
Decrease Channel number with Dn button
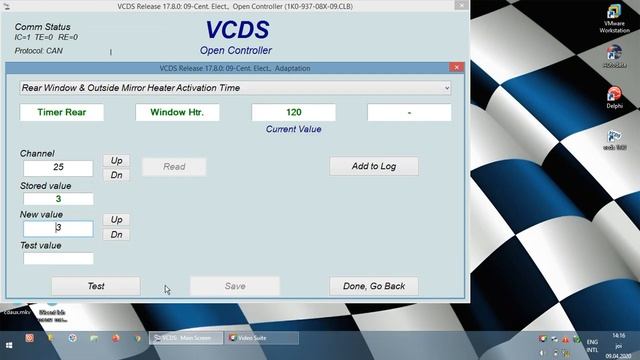tap(116, 175)
